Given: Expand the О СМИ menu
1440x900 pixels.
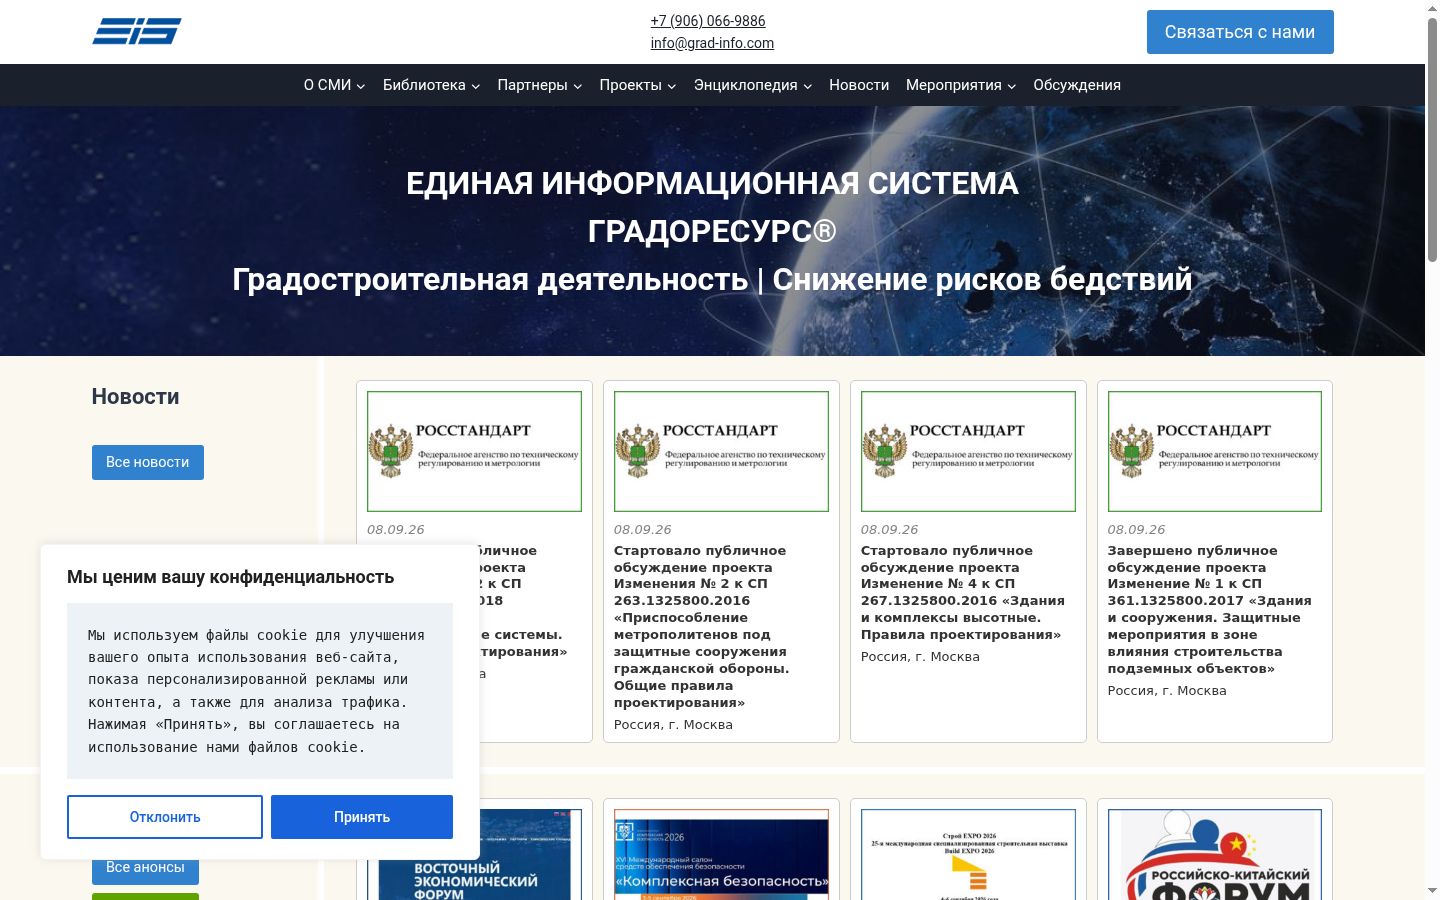Looking at the screenshot, I should 335,85.
